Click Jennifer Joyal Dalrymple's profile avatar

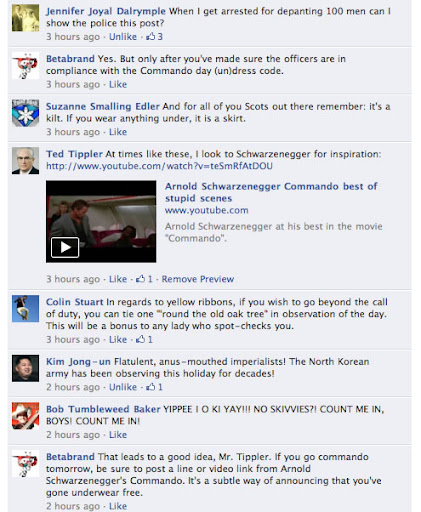pos(25,18)
